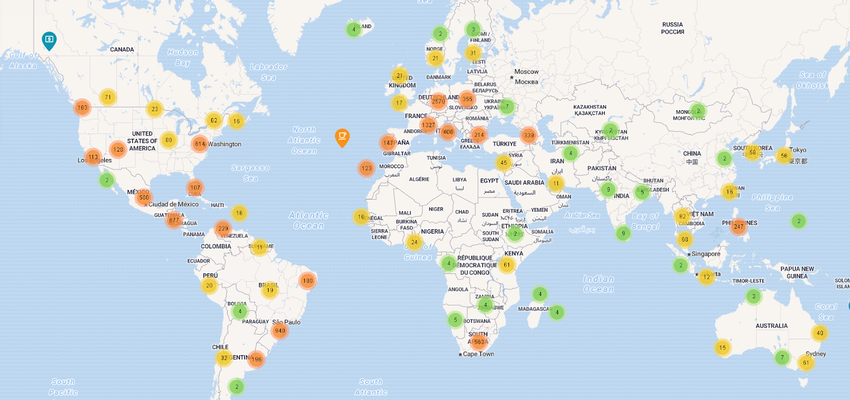Expand the 16 cluster east of Haiti
850x400 pixels.
click(x=239, y=213)
